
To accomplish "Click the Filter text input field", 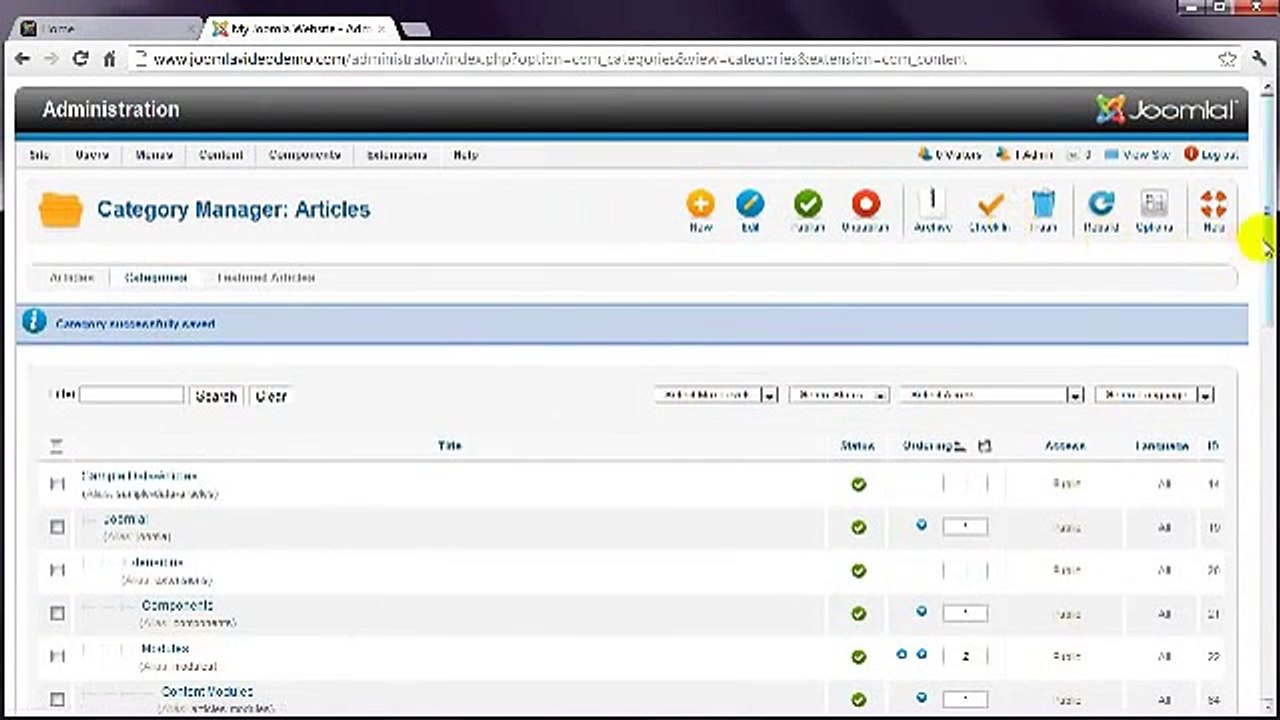I will tap(132, 395).
